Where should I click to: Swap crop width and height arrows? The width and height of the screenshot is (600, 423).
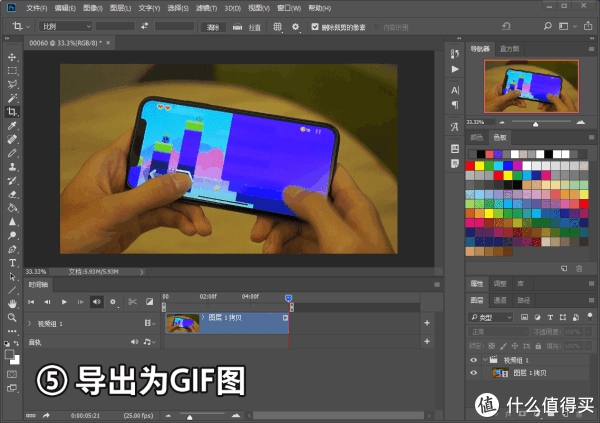(145, 26)
